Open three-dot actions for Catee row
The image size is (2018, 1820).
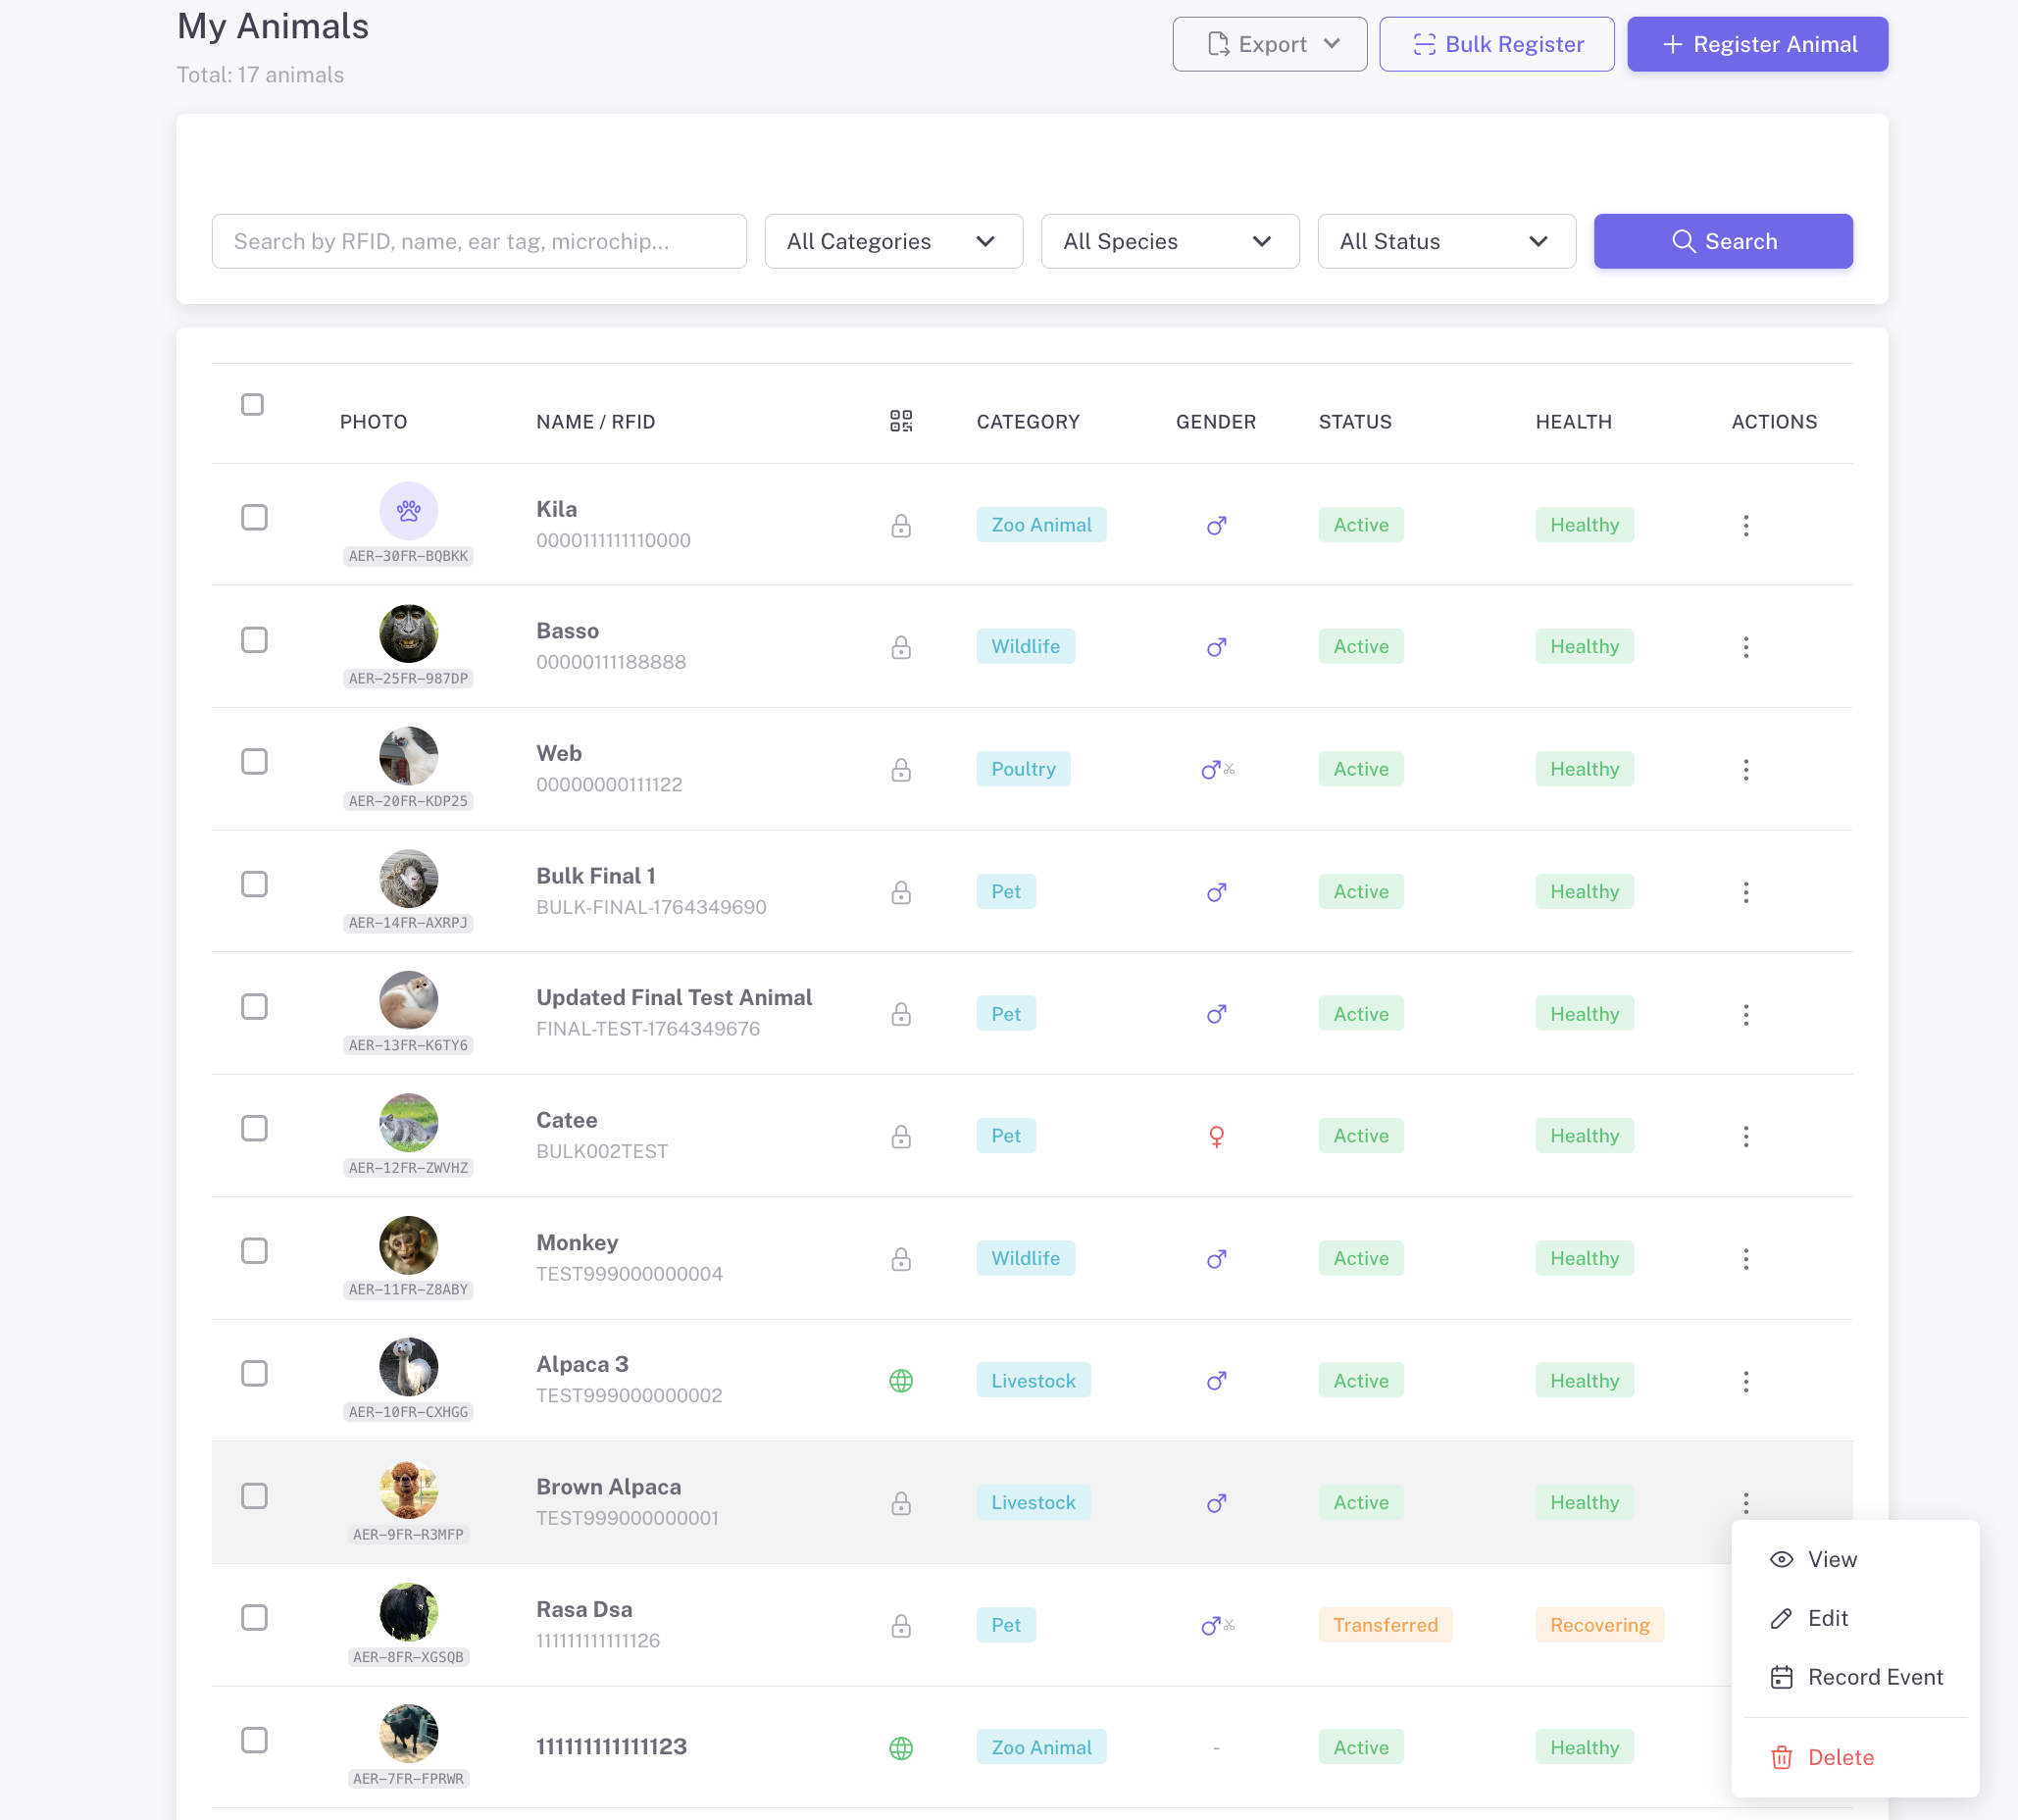pyautogui.click(x=1745, y=1136)
